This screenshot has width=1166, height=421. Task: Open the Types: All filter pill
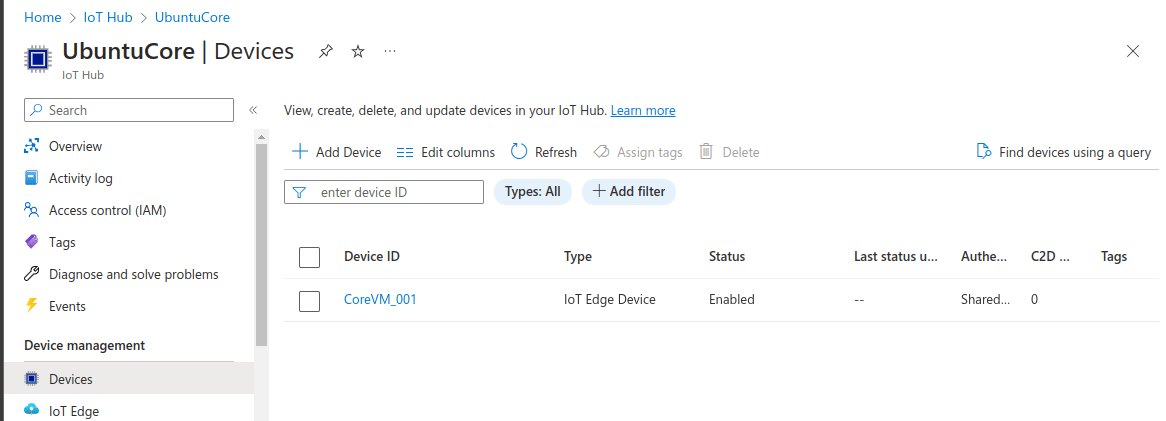click(532, 192)
